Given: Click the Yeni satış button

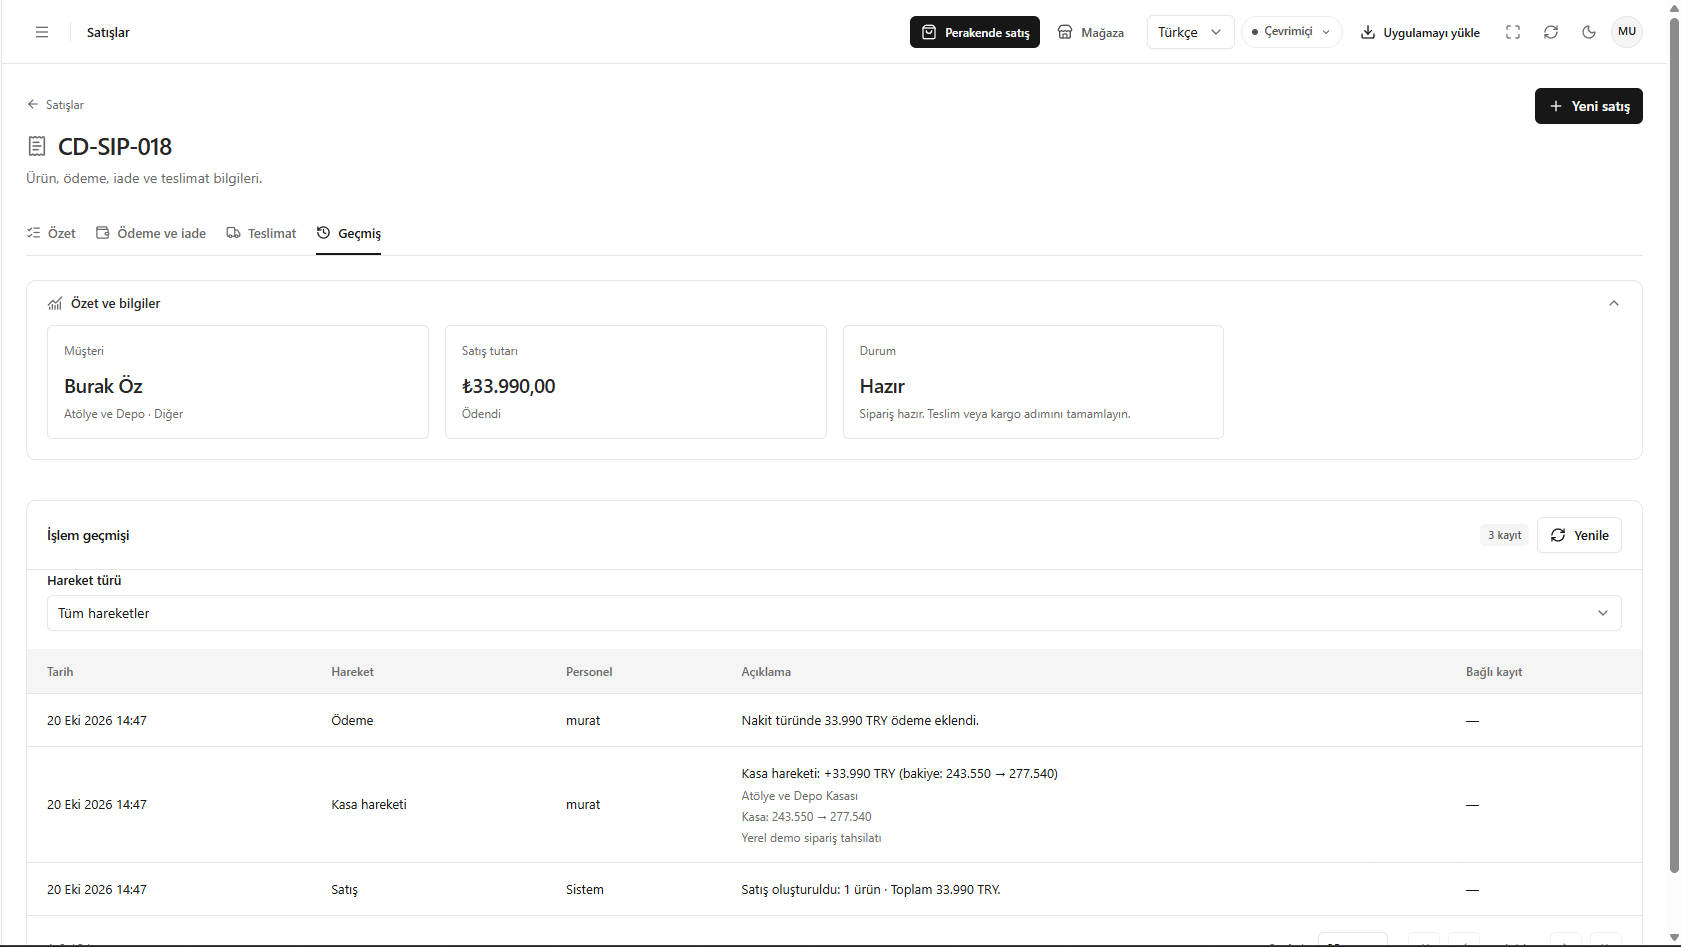Looking at the screenshot, I should point(1588,106).
